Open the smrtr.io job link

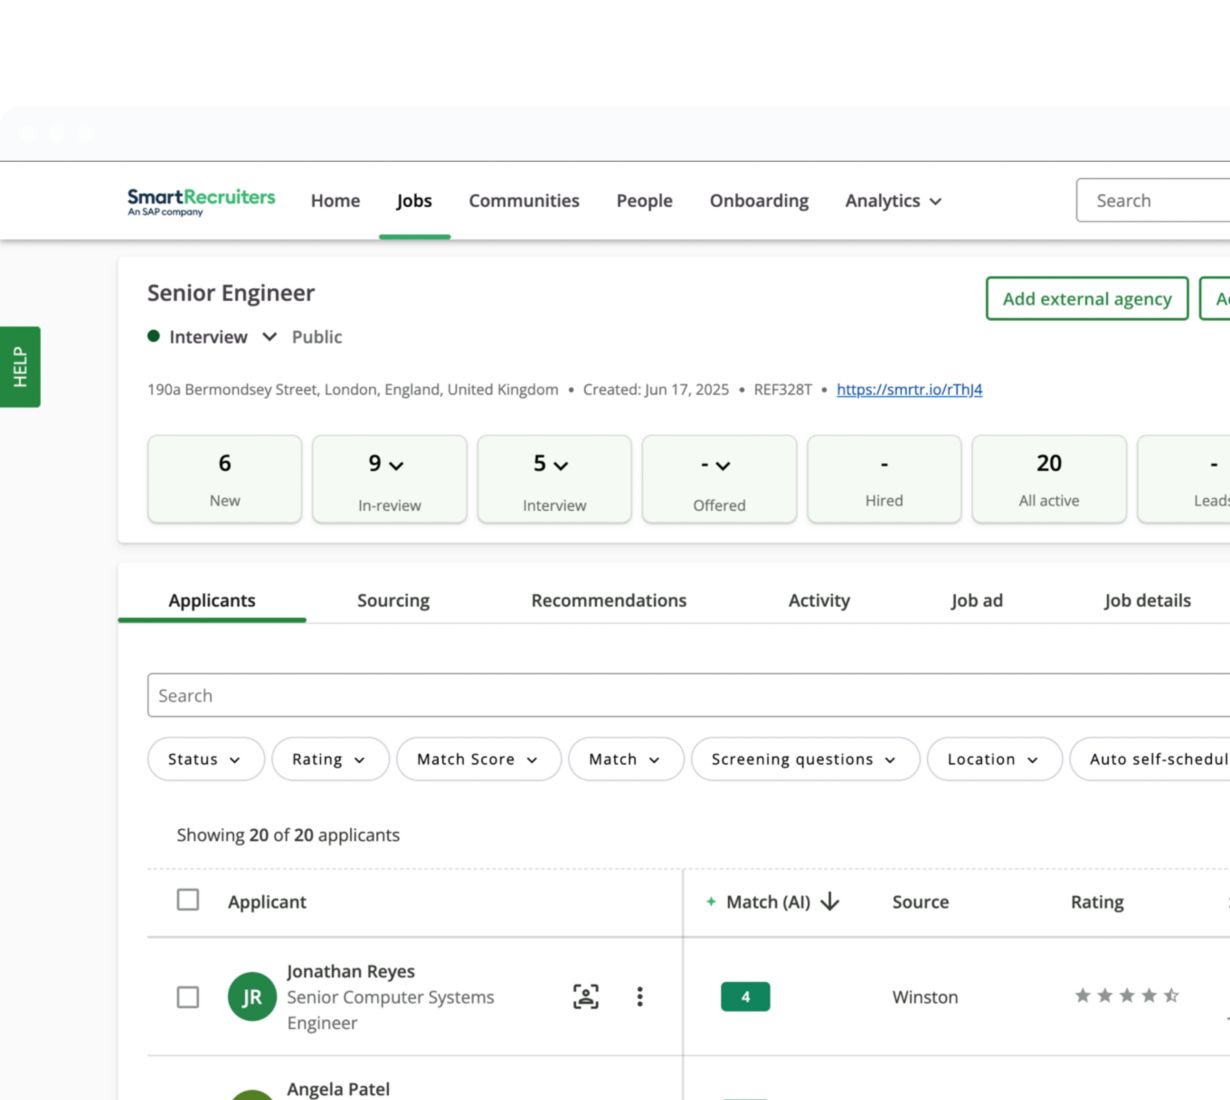[909, 390]
